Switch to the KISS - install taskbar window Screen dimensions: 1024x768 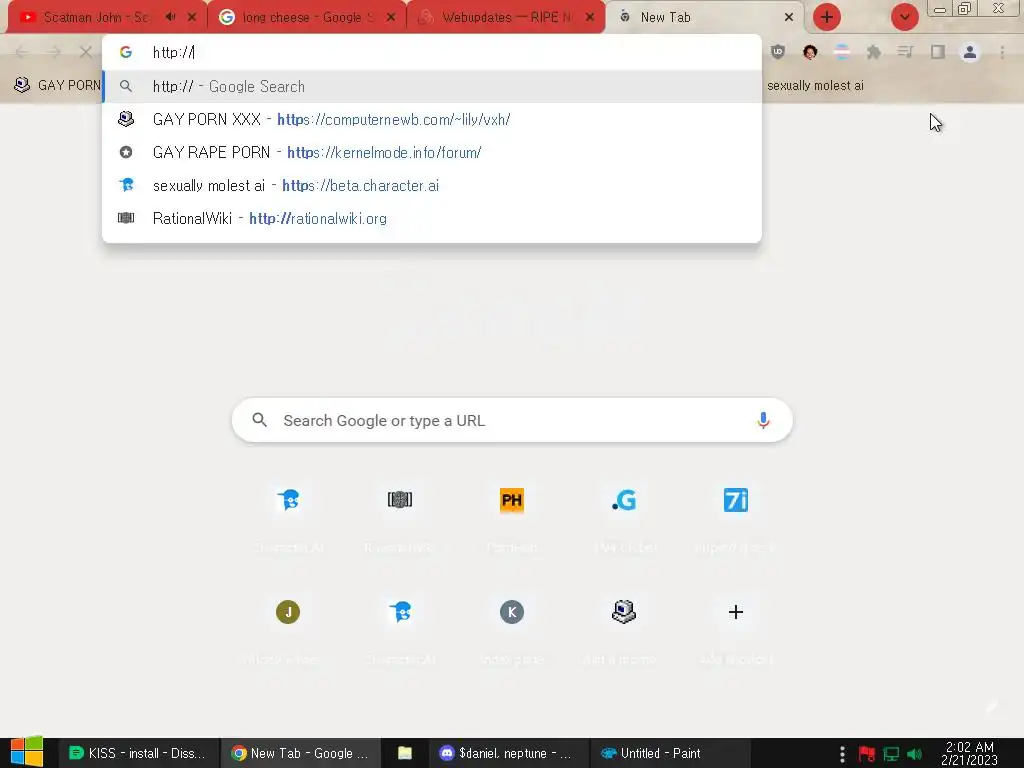pyautogui.click(x=137, y=753)
